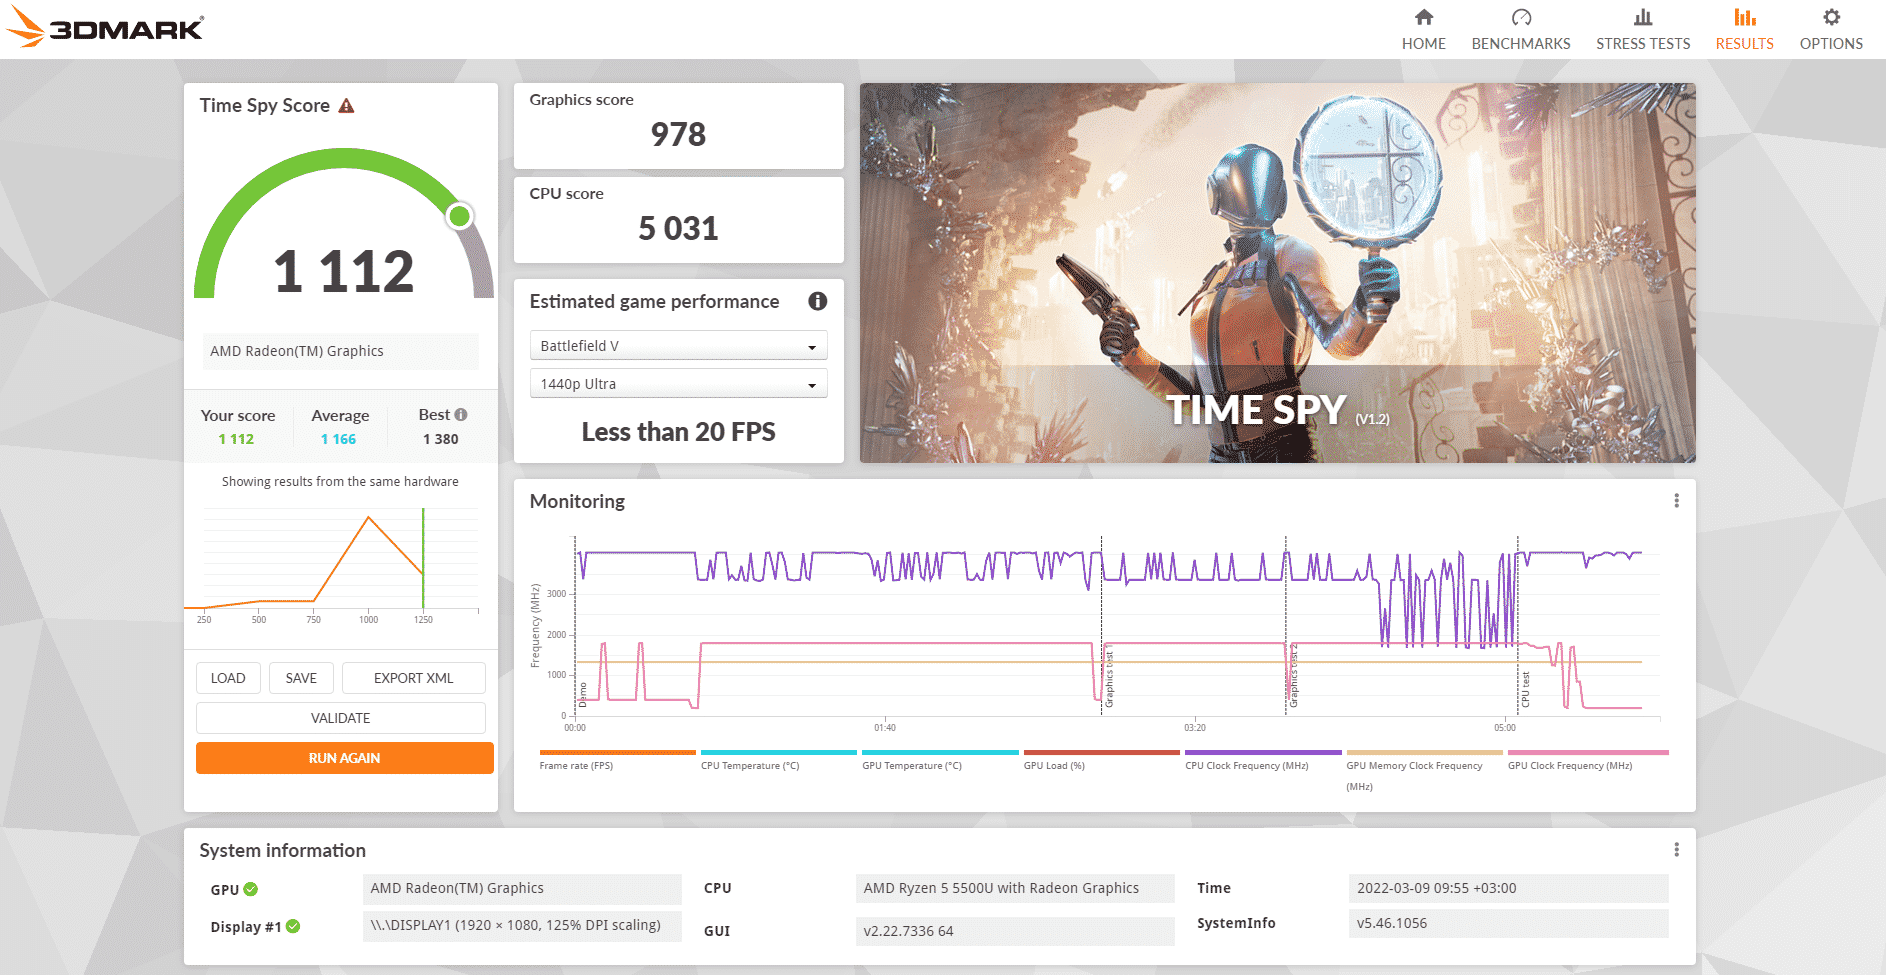Switch to the Benchmarks tab
The height and width of the screenshot is (975, 1886).
(1520, 29)
